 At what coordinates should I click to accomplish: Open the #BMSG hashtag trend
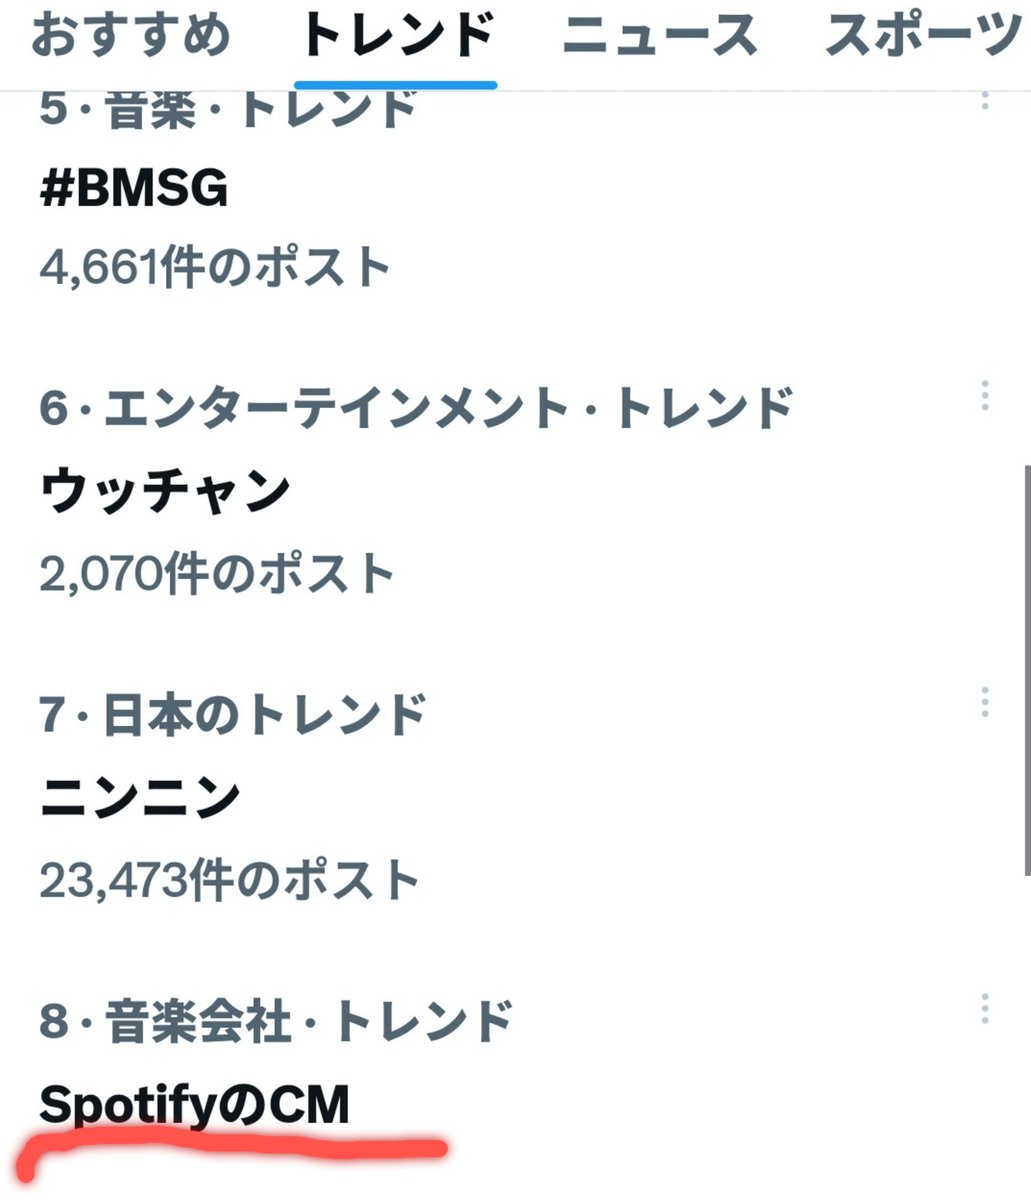[x=134, y=187]
